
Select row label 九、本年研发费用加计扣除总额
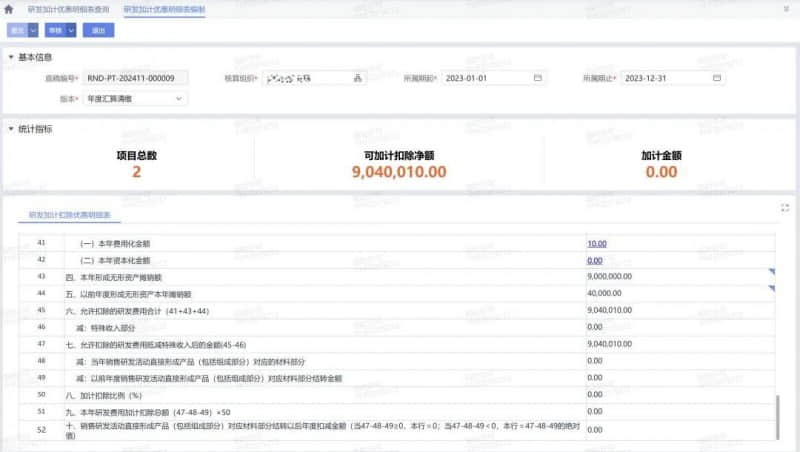pos(148,412)
